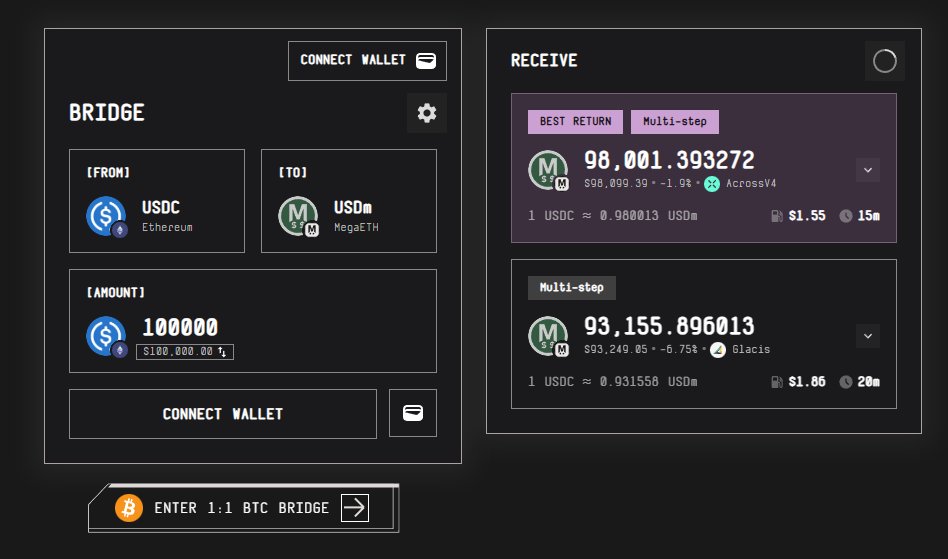This screenshot has height=559, width=948.
Task: Open bridge settings gear icon
Action: point(427,113)
